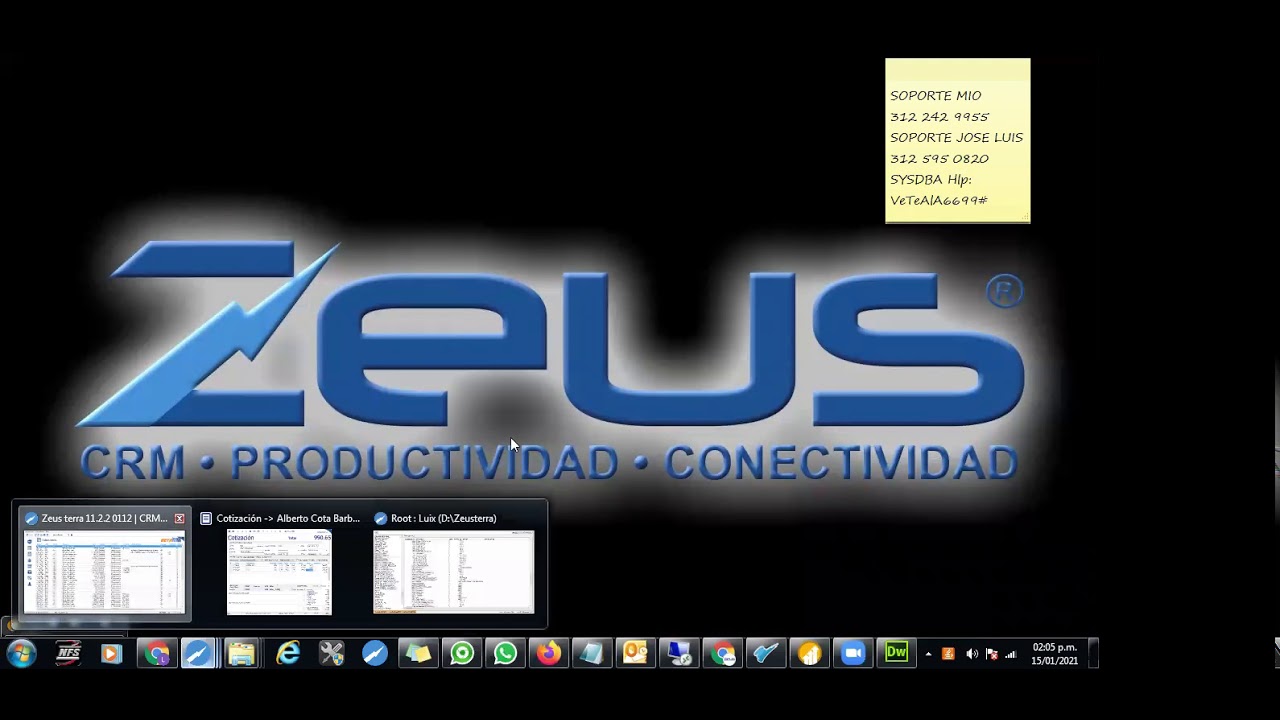Open Outlook from the taskbar

pyautogui.click(x=635, y=654)
